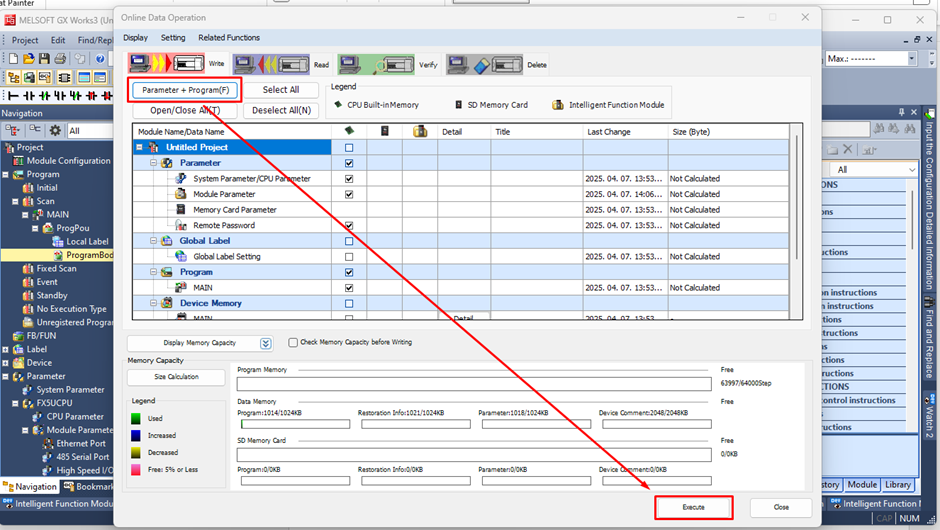Select System Parameter in Navigation tree
940x530 pixels.
[x=70, y=389]
